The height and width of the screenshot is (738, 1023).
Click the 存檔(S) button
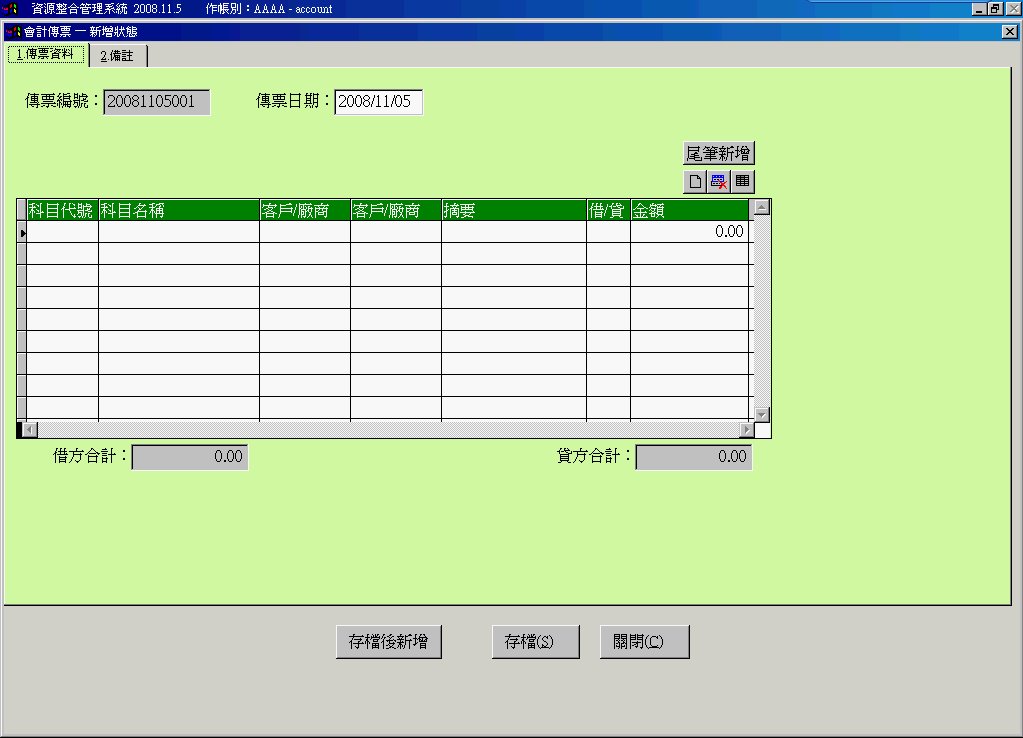pos(536,642)
